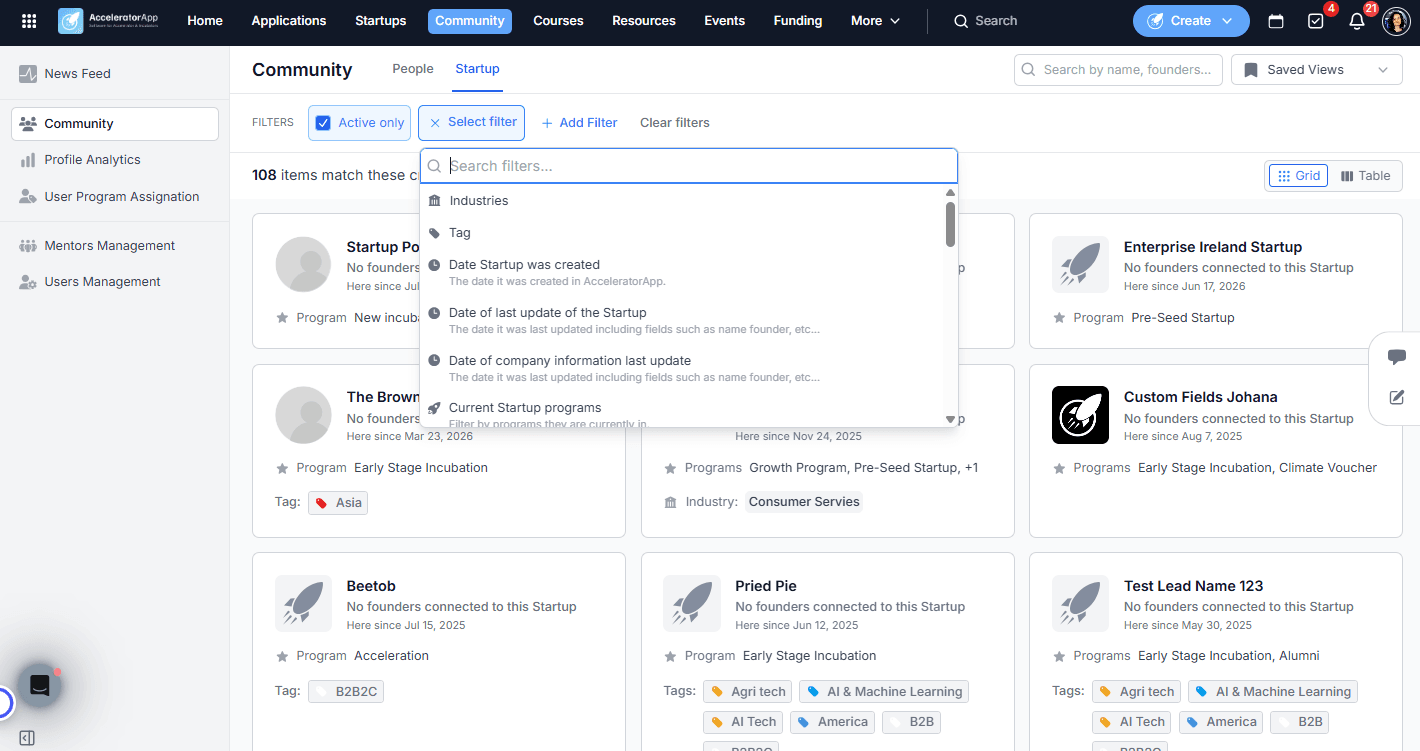Open the tasks checklist icon with badge
The height and width of the screenshot is (751, 1420).
[1316, 21]
